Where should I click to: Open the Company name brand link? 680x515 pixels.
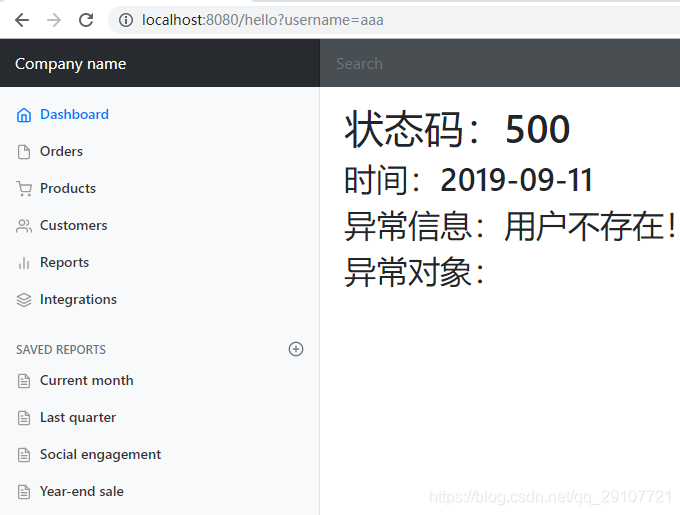pyautogui.click(x=71, y=64)
